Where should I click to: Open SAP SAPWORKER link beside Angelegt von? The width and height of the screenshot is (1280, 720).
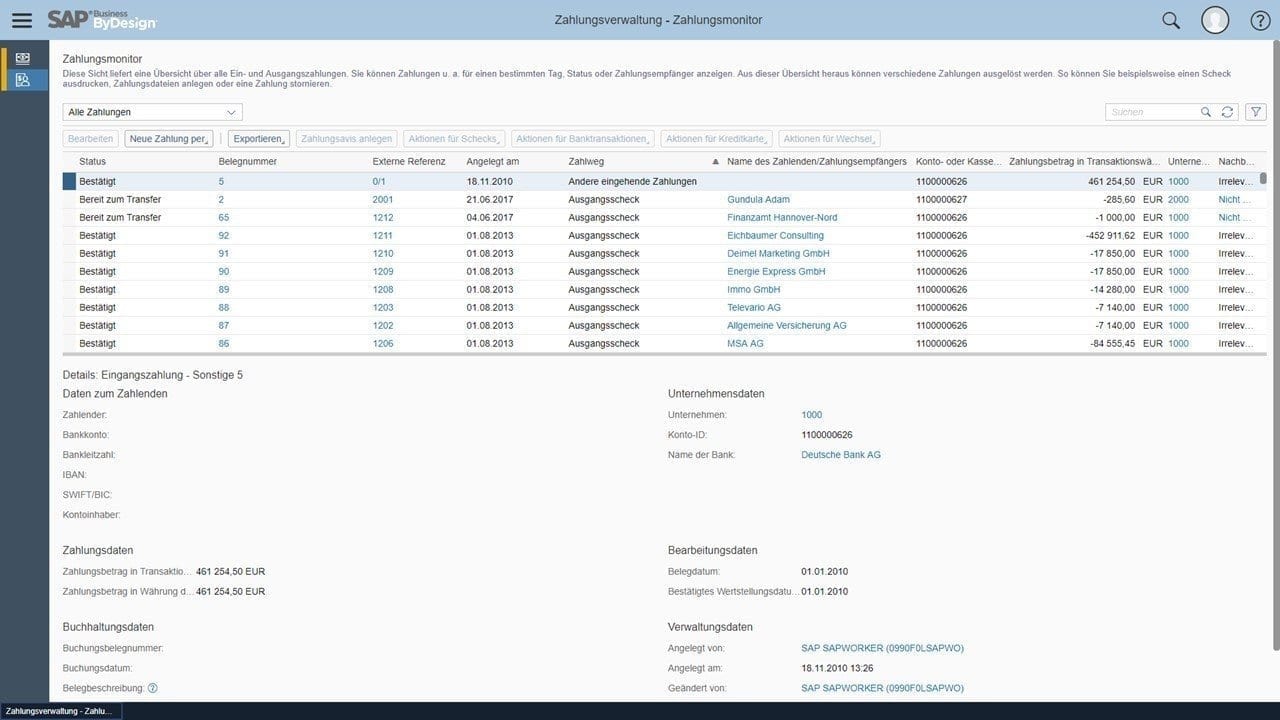(x=882, y=648)
